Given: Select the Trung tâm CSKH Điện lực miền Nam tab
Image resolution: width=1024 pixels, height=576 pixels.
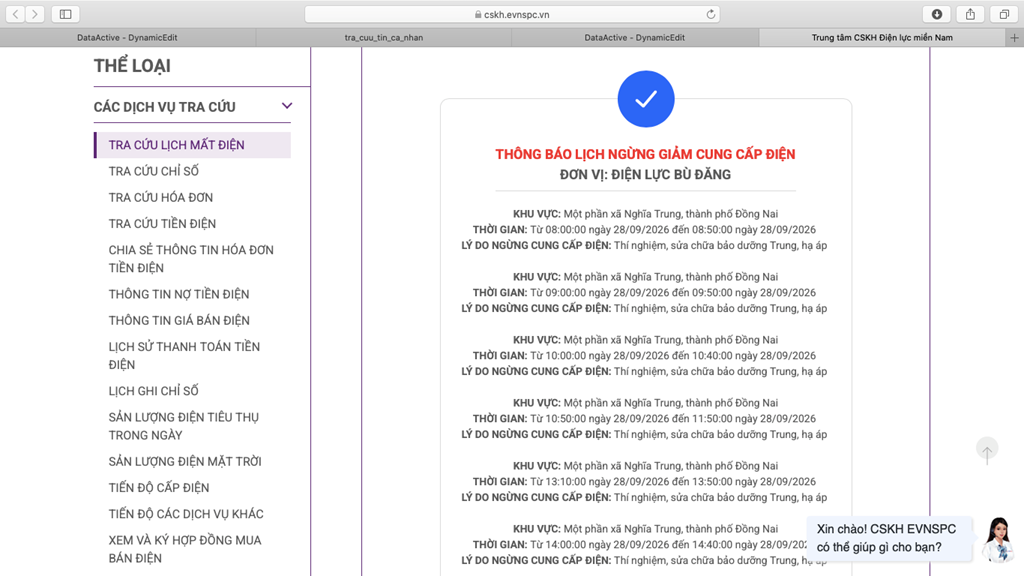Looking at the screenshot, I should [882, 38].
